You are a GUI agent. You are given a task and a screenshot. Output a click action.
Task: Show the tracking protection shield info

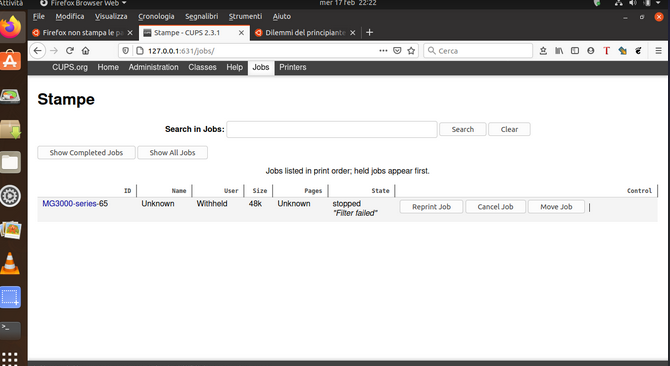tap(126, 51)
